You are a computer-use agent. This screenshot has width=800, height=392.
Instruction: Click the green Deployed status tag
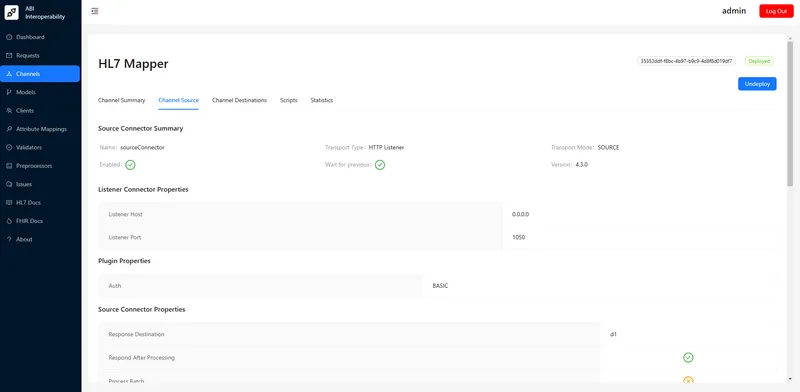point(759,61)
